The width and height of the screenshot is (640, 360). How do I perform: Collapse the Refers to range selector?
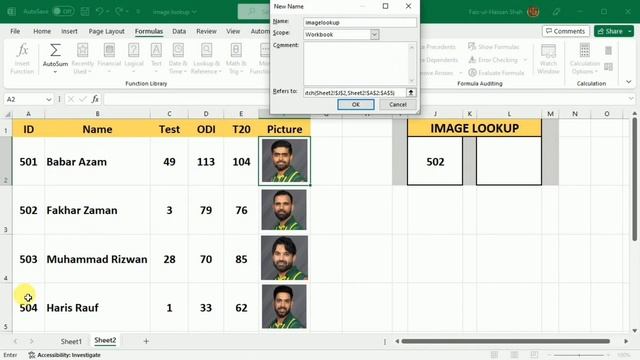pos(411,93)
